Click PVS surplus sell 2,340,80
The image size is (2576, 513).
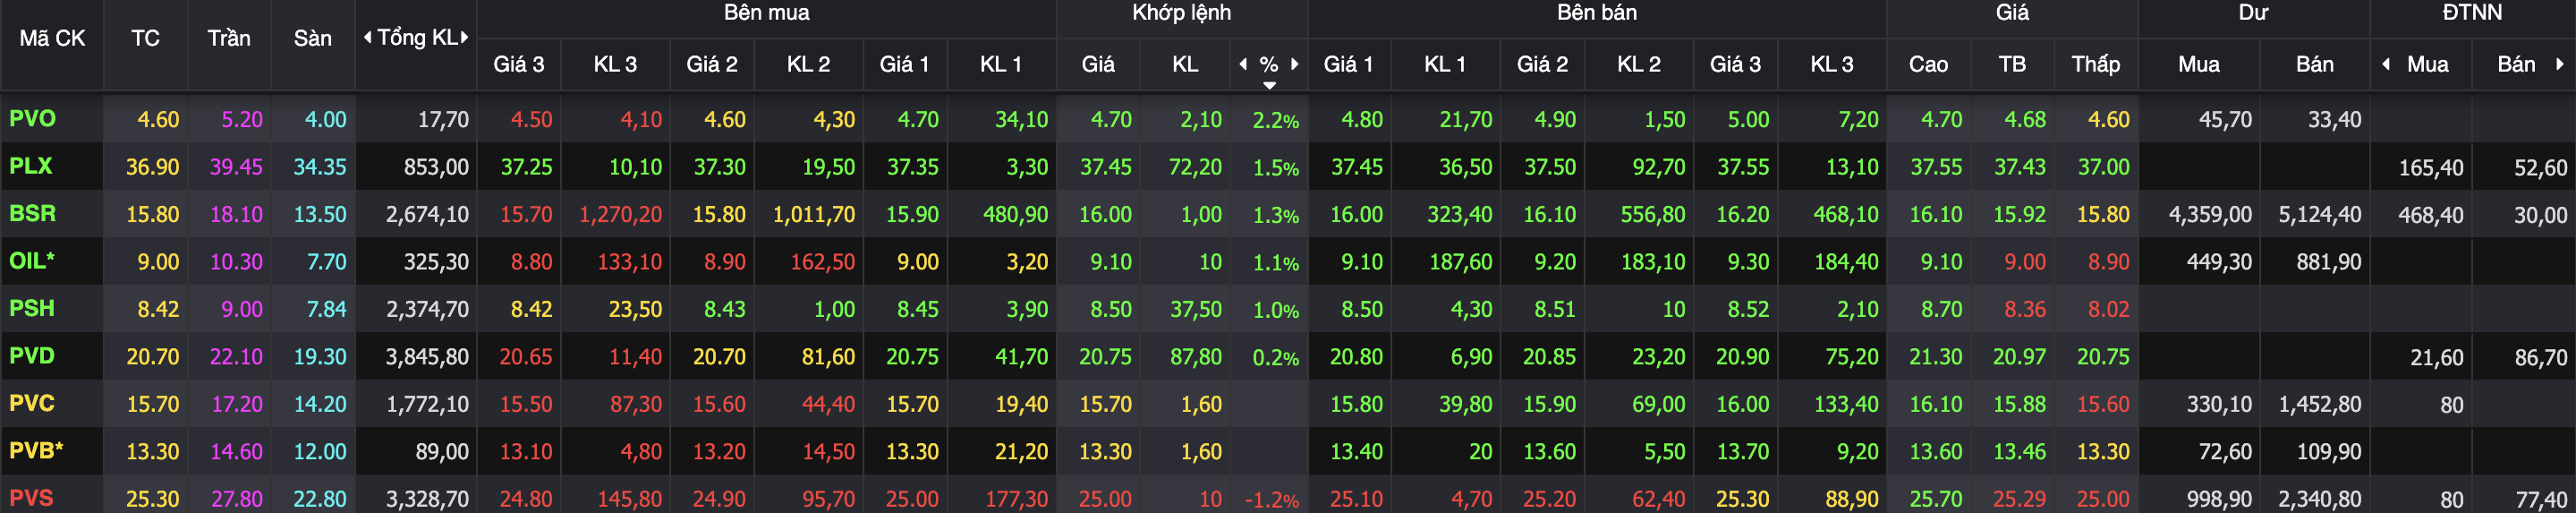tap(2320, 500)
